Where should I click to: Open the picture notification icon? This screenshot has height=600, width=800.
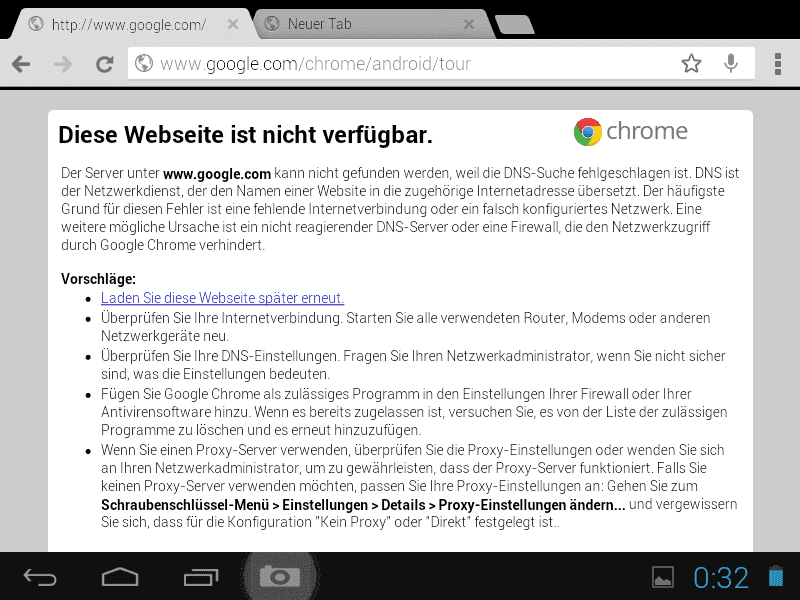(x=663, y=578)
